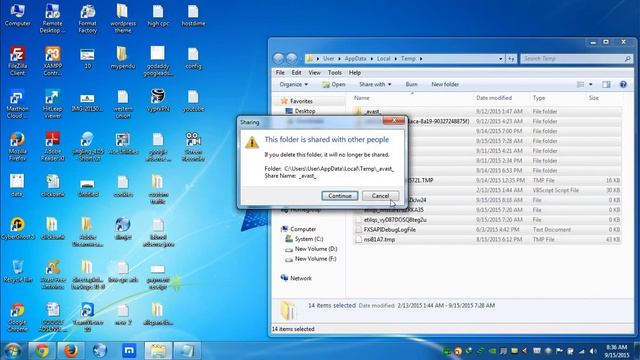Screen dimensions: 640x360
Task: Click the Explorer back navigation arrow
Action: [278, 58]
